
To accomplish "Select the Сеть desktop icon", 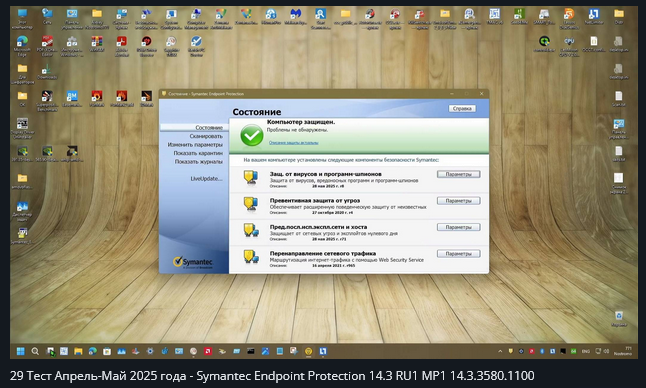I will pyautogui.click(x=47, y=16).
